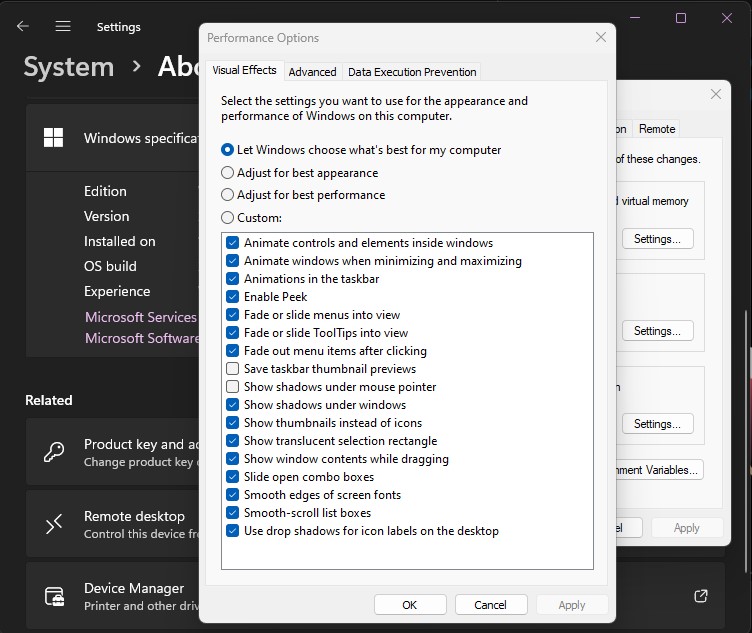Toggle Smooth edges of screen fonts
752x633 pixels.
[x=233, y=494]
